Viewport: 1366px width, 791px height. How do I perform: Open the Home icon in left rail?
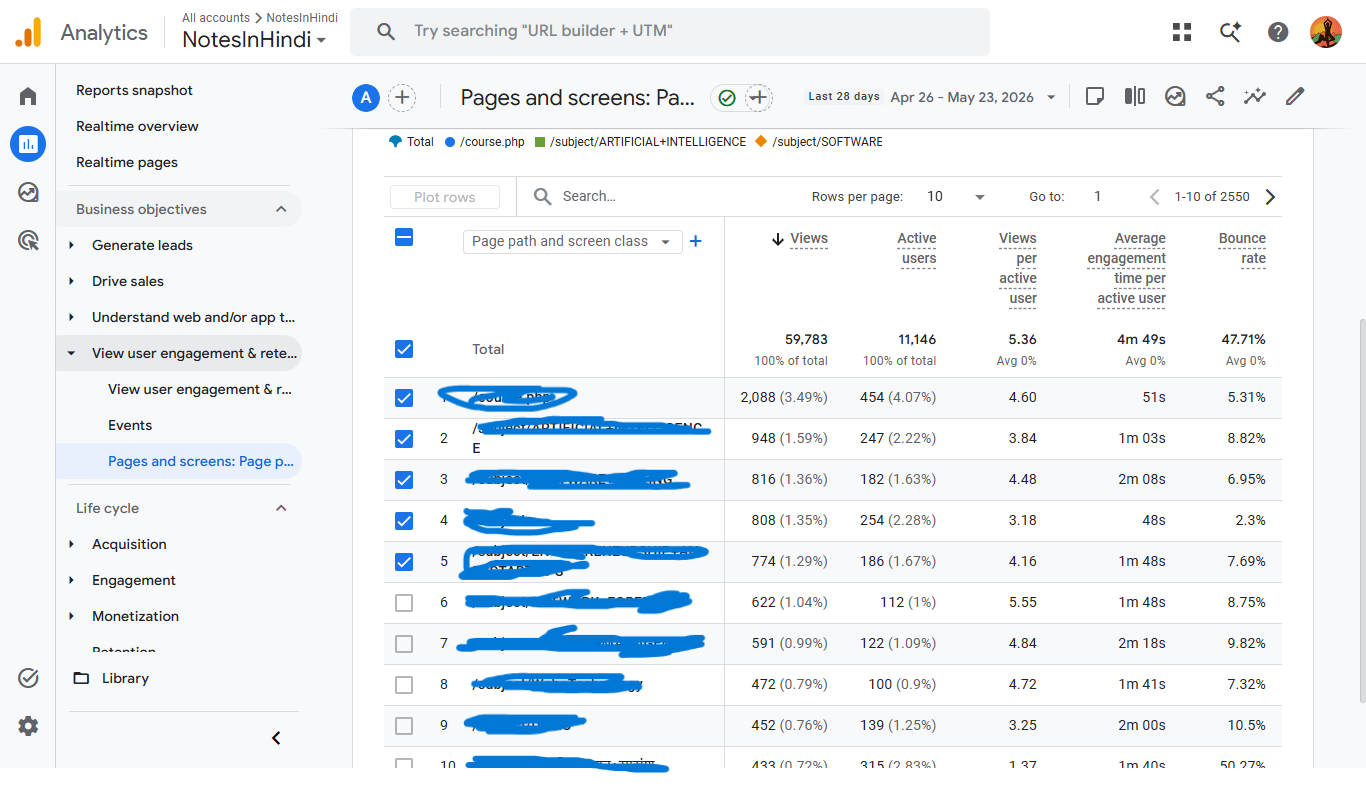click(x=28, y=97)
